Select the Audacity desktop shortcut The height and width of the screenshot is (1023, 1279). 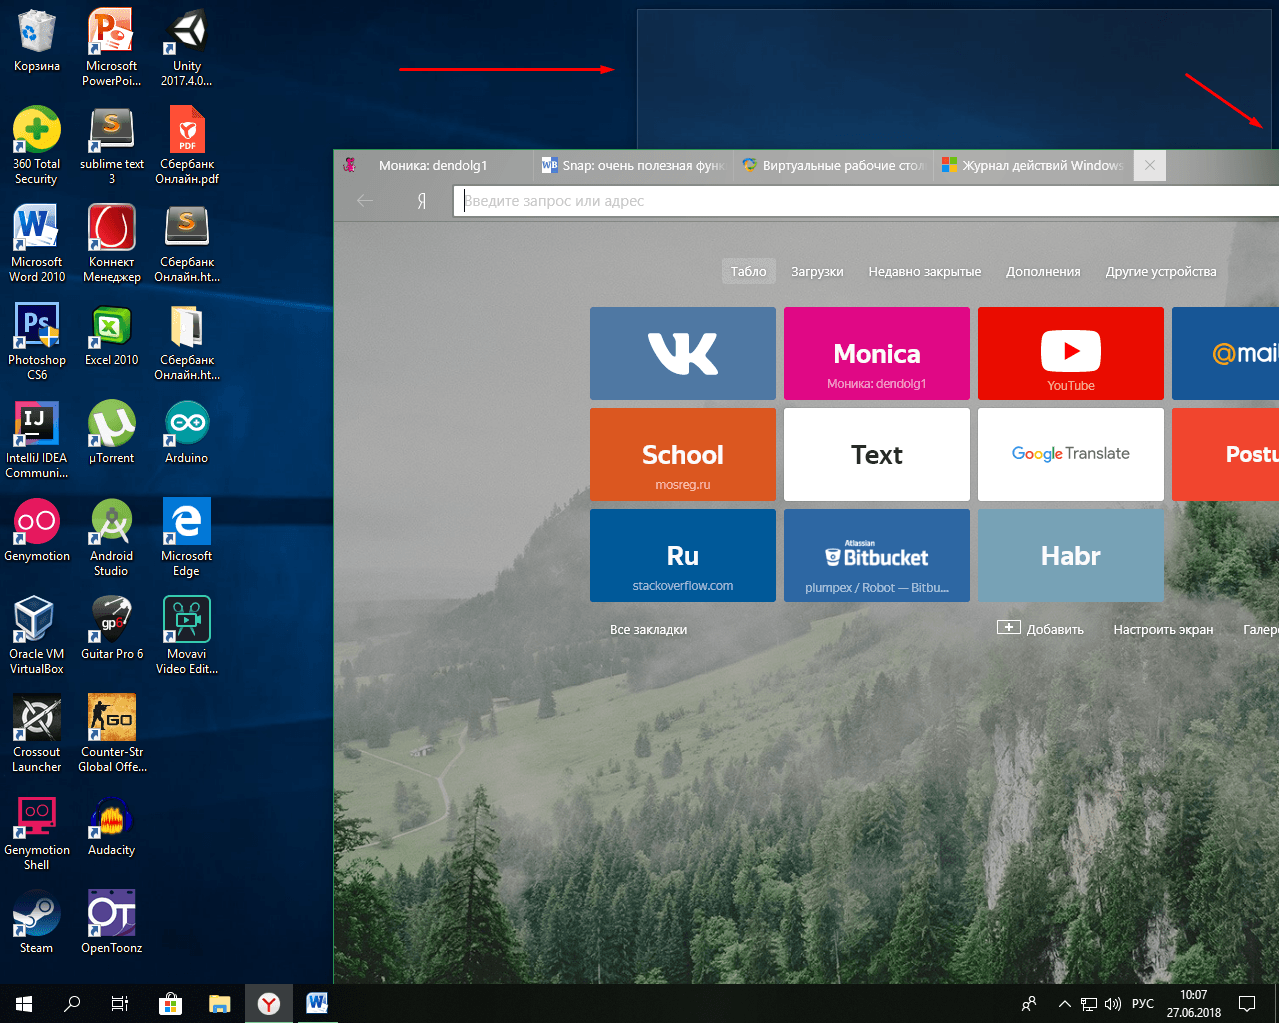[x=112, y=825]
